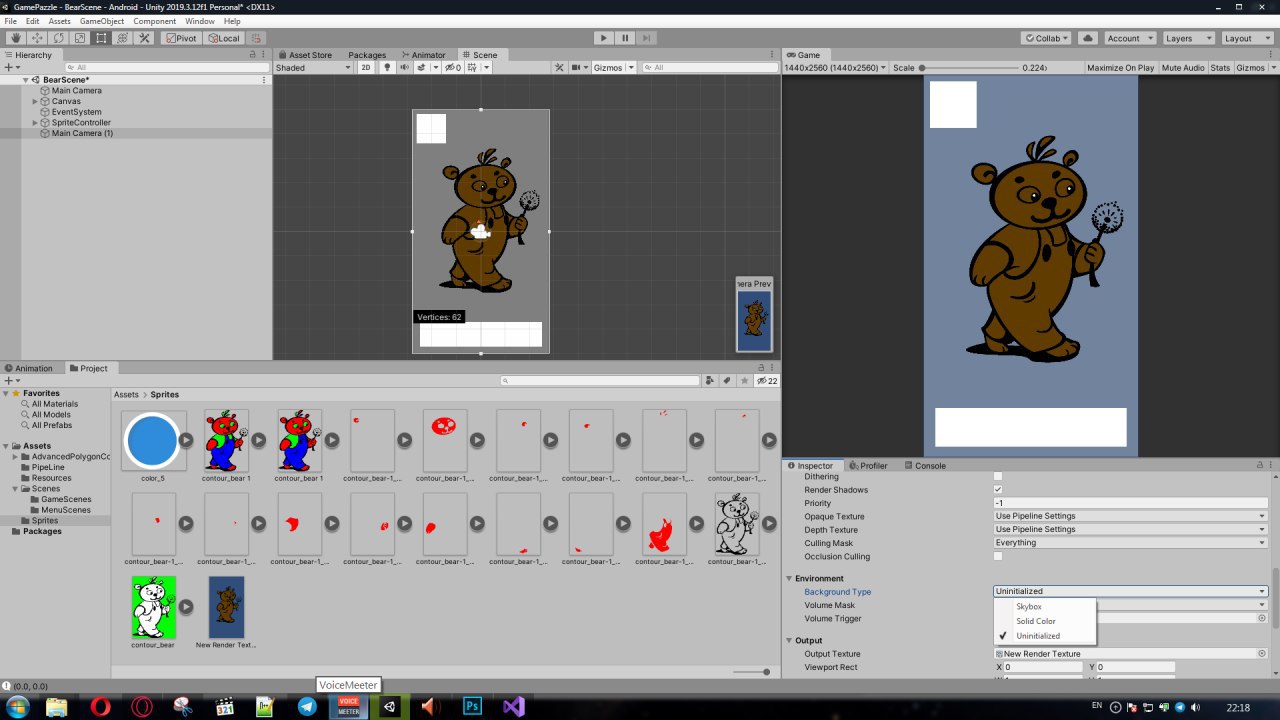Image resolution: width=1280 pixels, height=720 pixels.
Task: Click the Step frame button
Action: (x=647, y=38)
